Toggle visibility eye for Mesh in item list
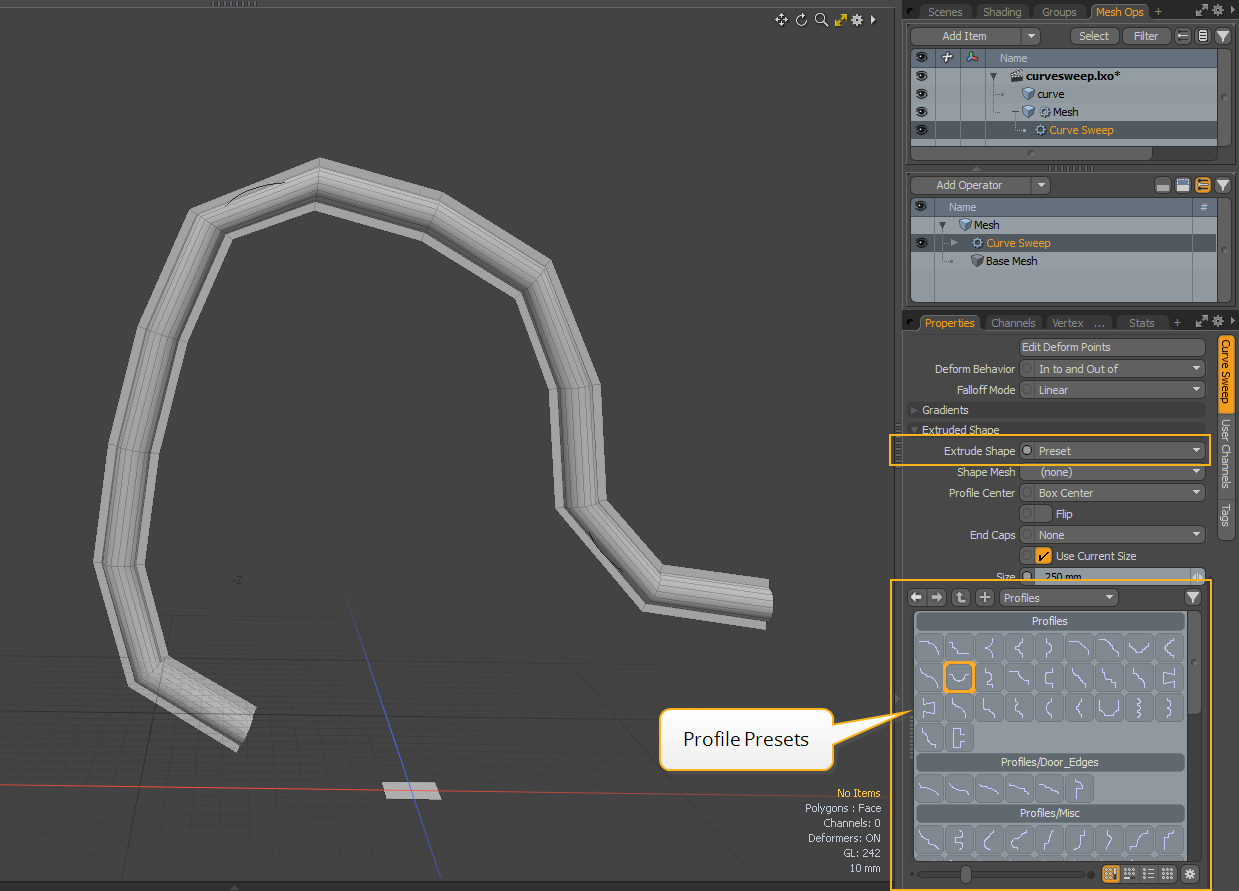 (x=921, y=112)
